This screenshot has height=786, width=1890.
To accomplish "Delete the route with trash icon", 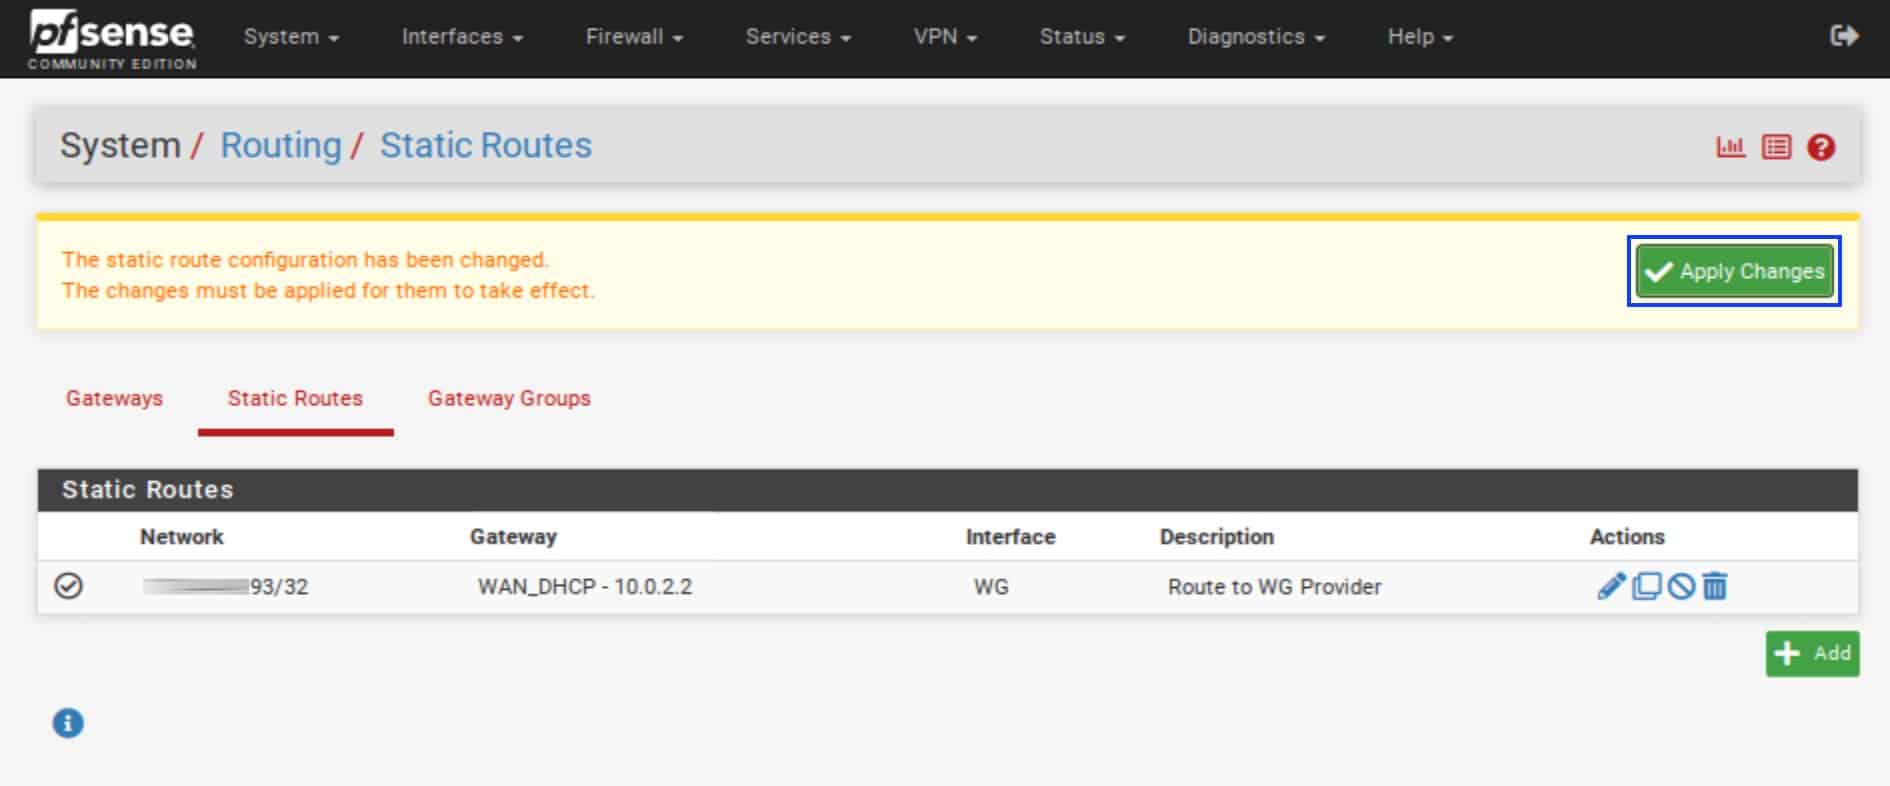I will click(x=1714, y=586).
